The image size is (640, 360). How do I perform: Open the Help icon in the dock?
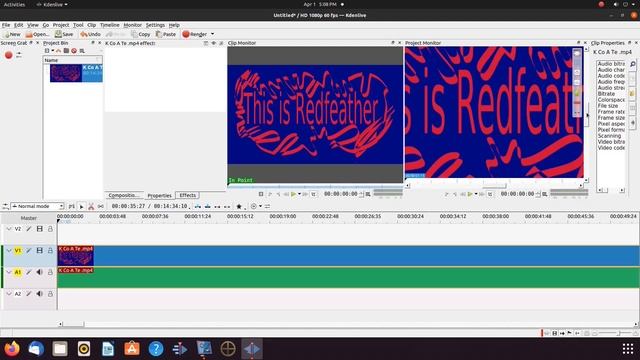click(156, 349)
